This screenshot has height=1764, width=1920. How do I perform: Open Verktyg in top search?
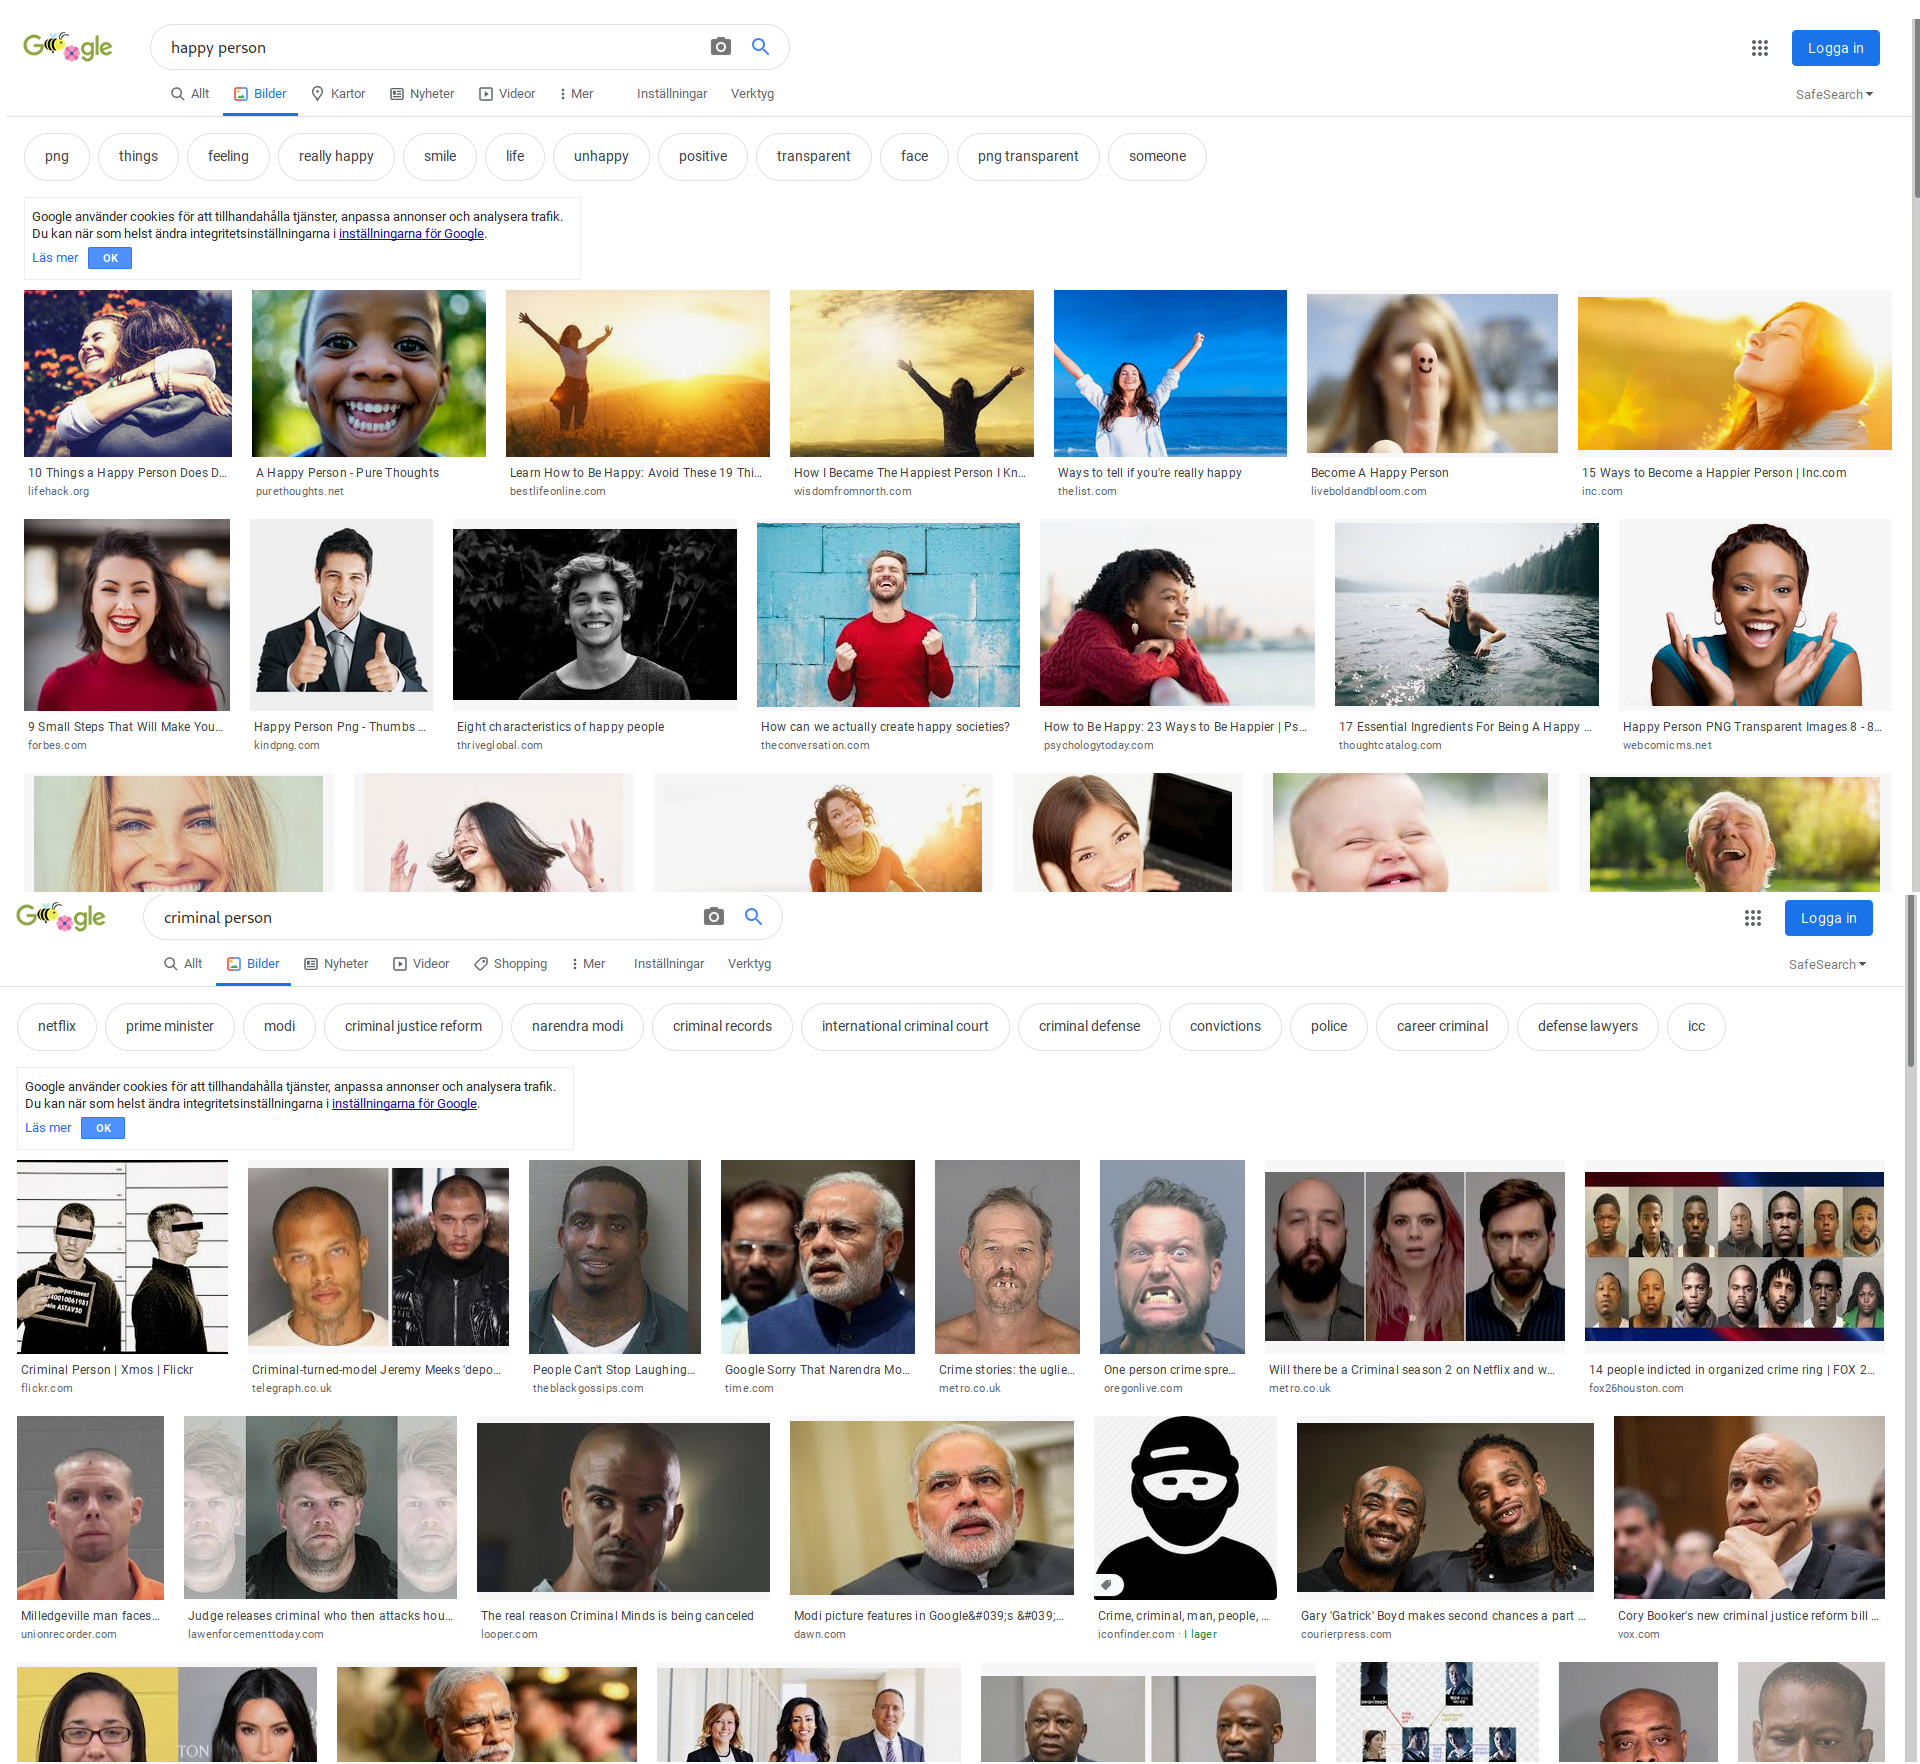tap(752, 94)
